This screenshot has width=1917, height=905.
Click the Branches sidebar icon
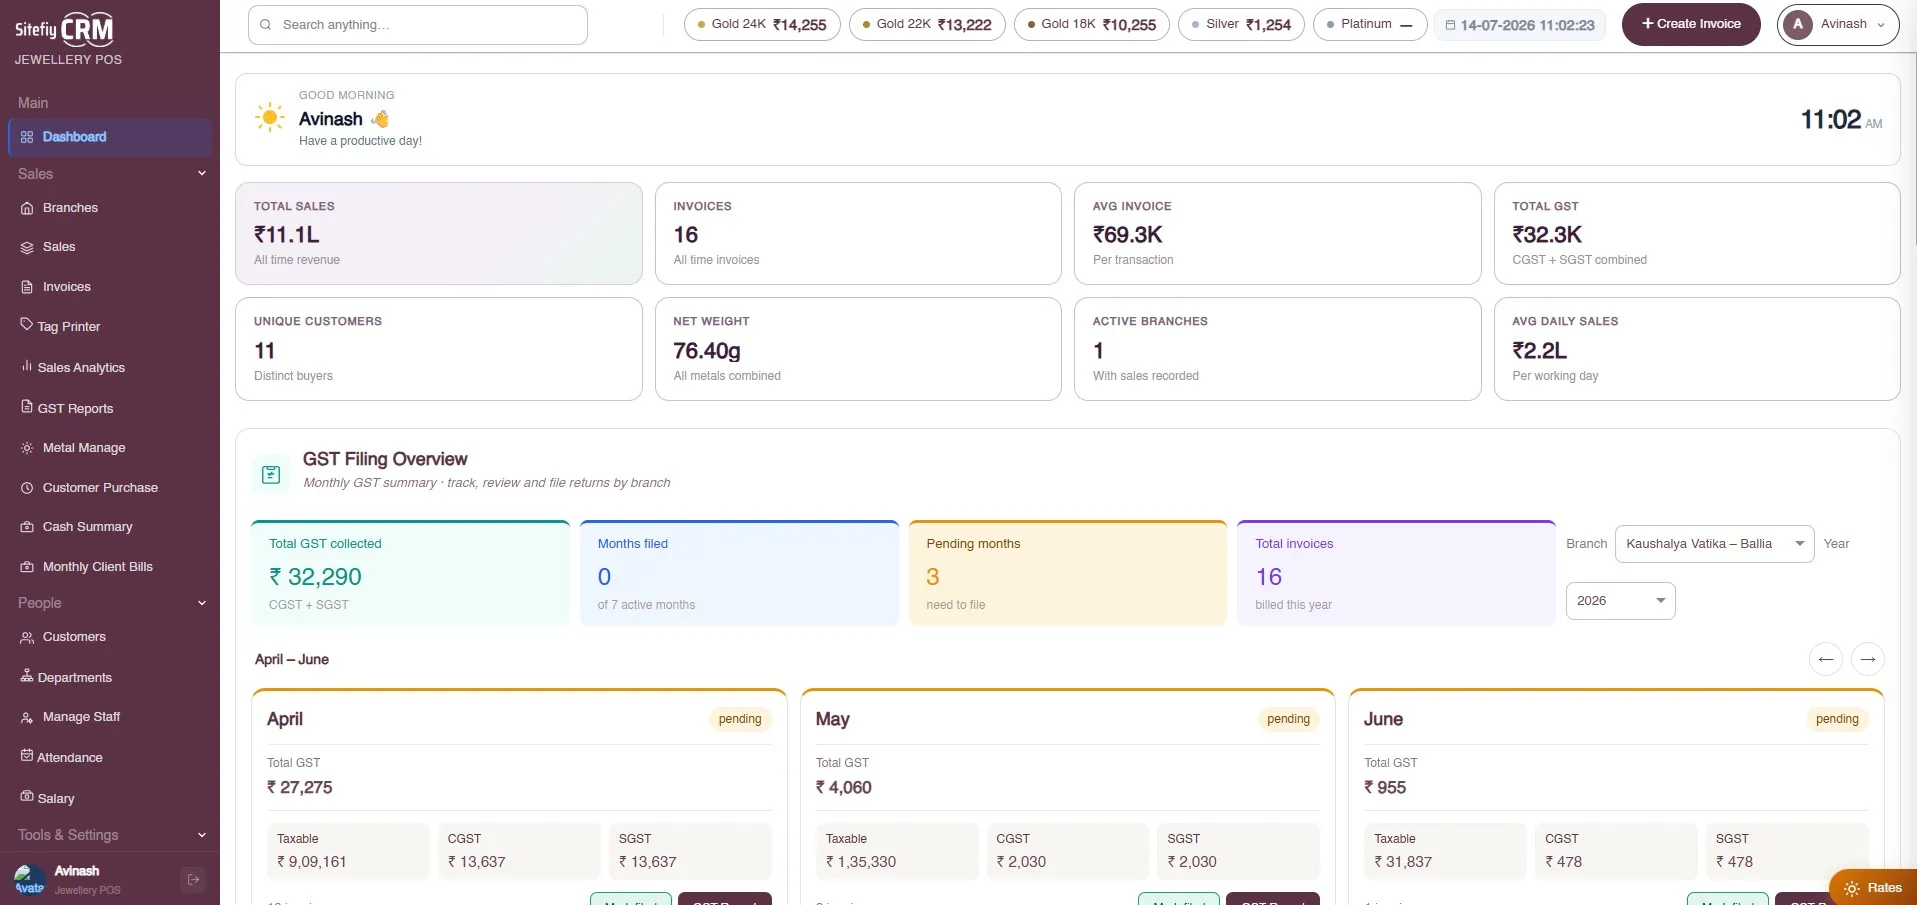point(27,208)
